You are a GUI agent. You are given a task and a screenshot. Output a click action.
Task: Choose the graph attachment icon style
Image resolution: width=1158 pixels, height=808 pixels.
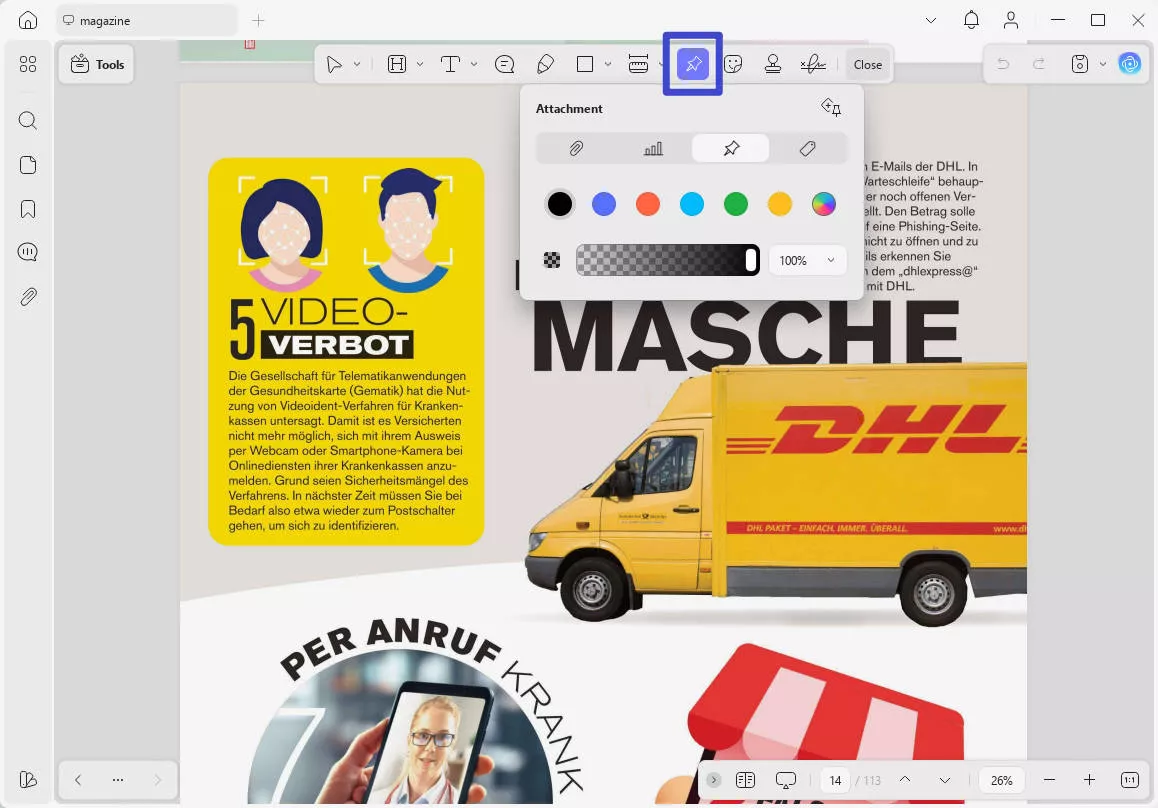(653, 148)
